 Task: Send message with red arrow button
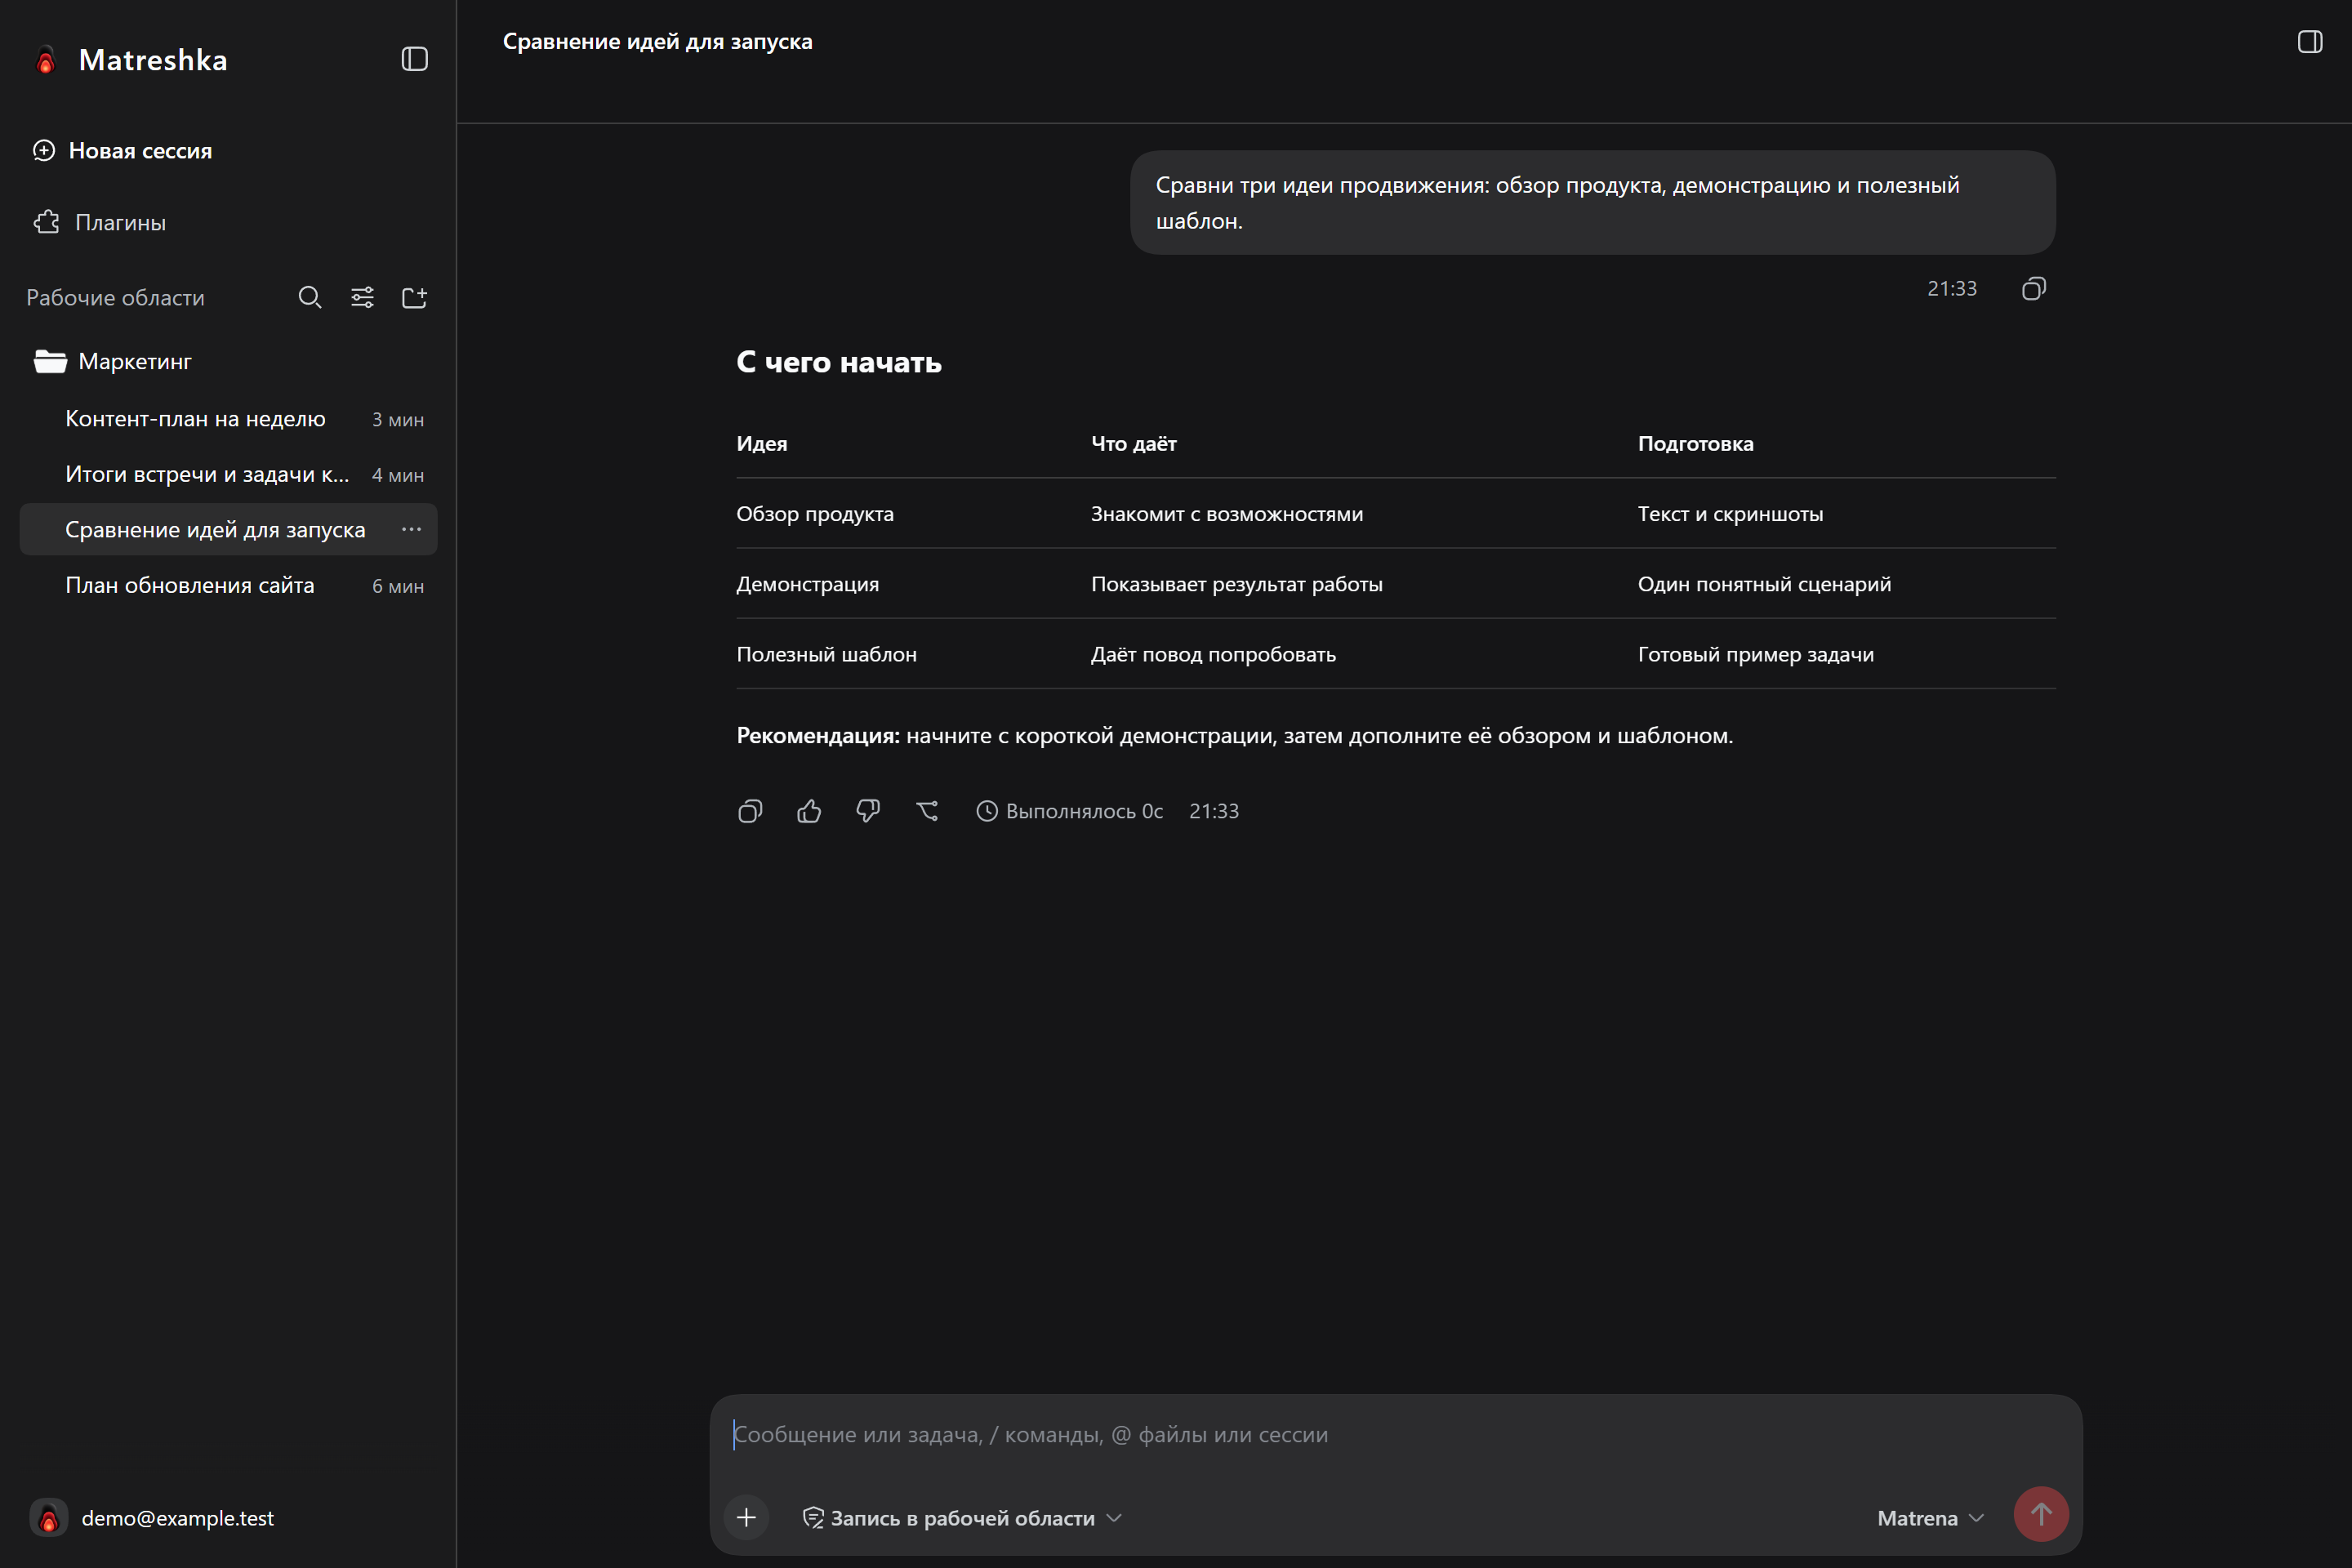2041,1515
